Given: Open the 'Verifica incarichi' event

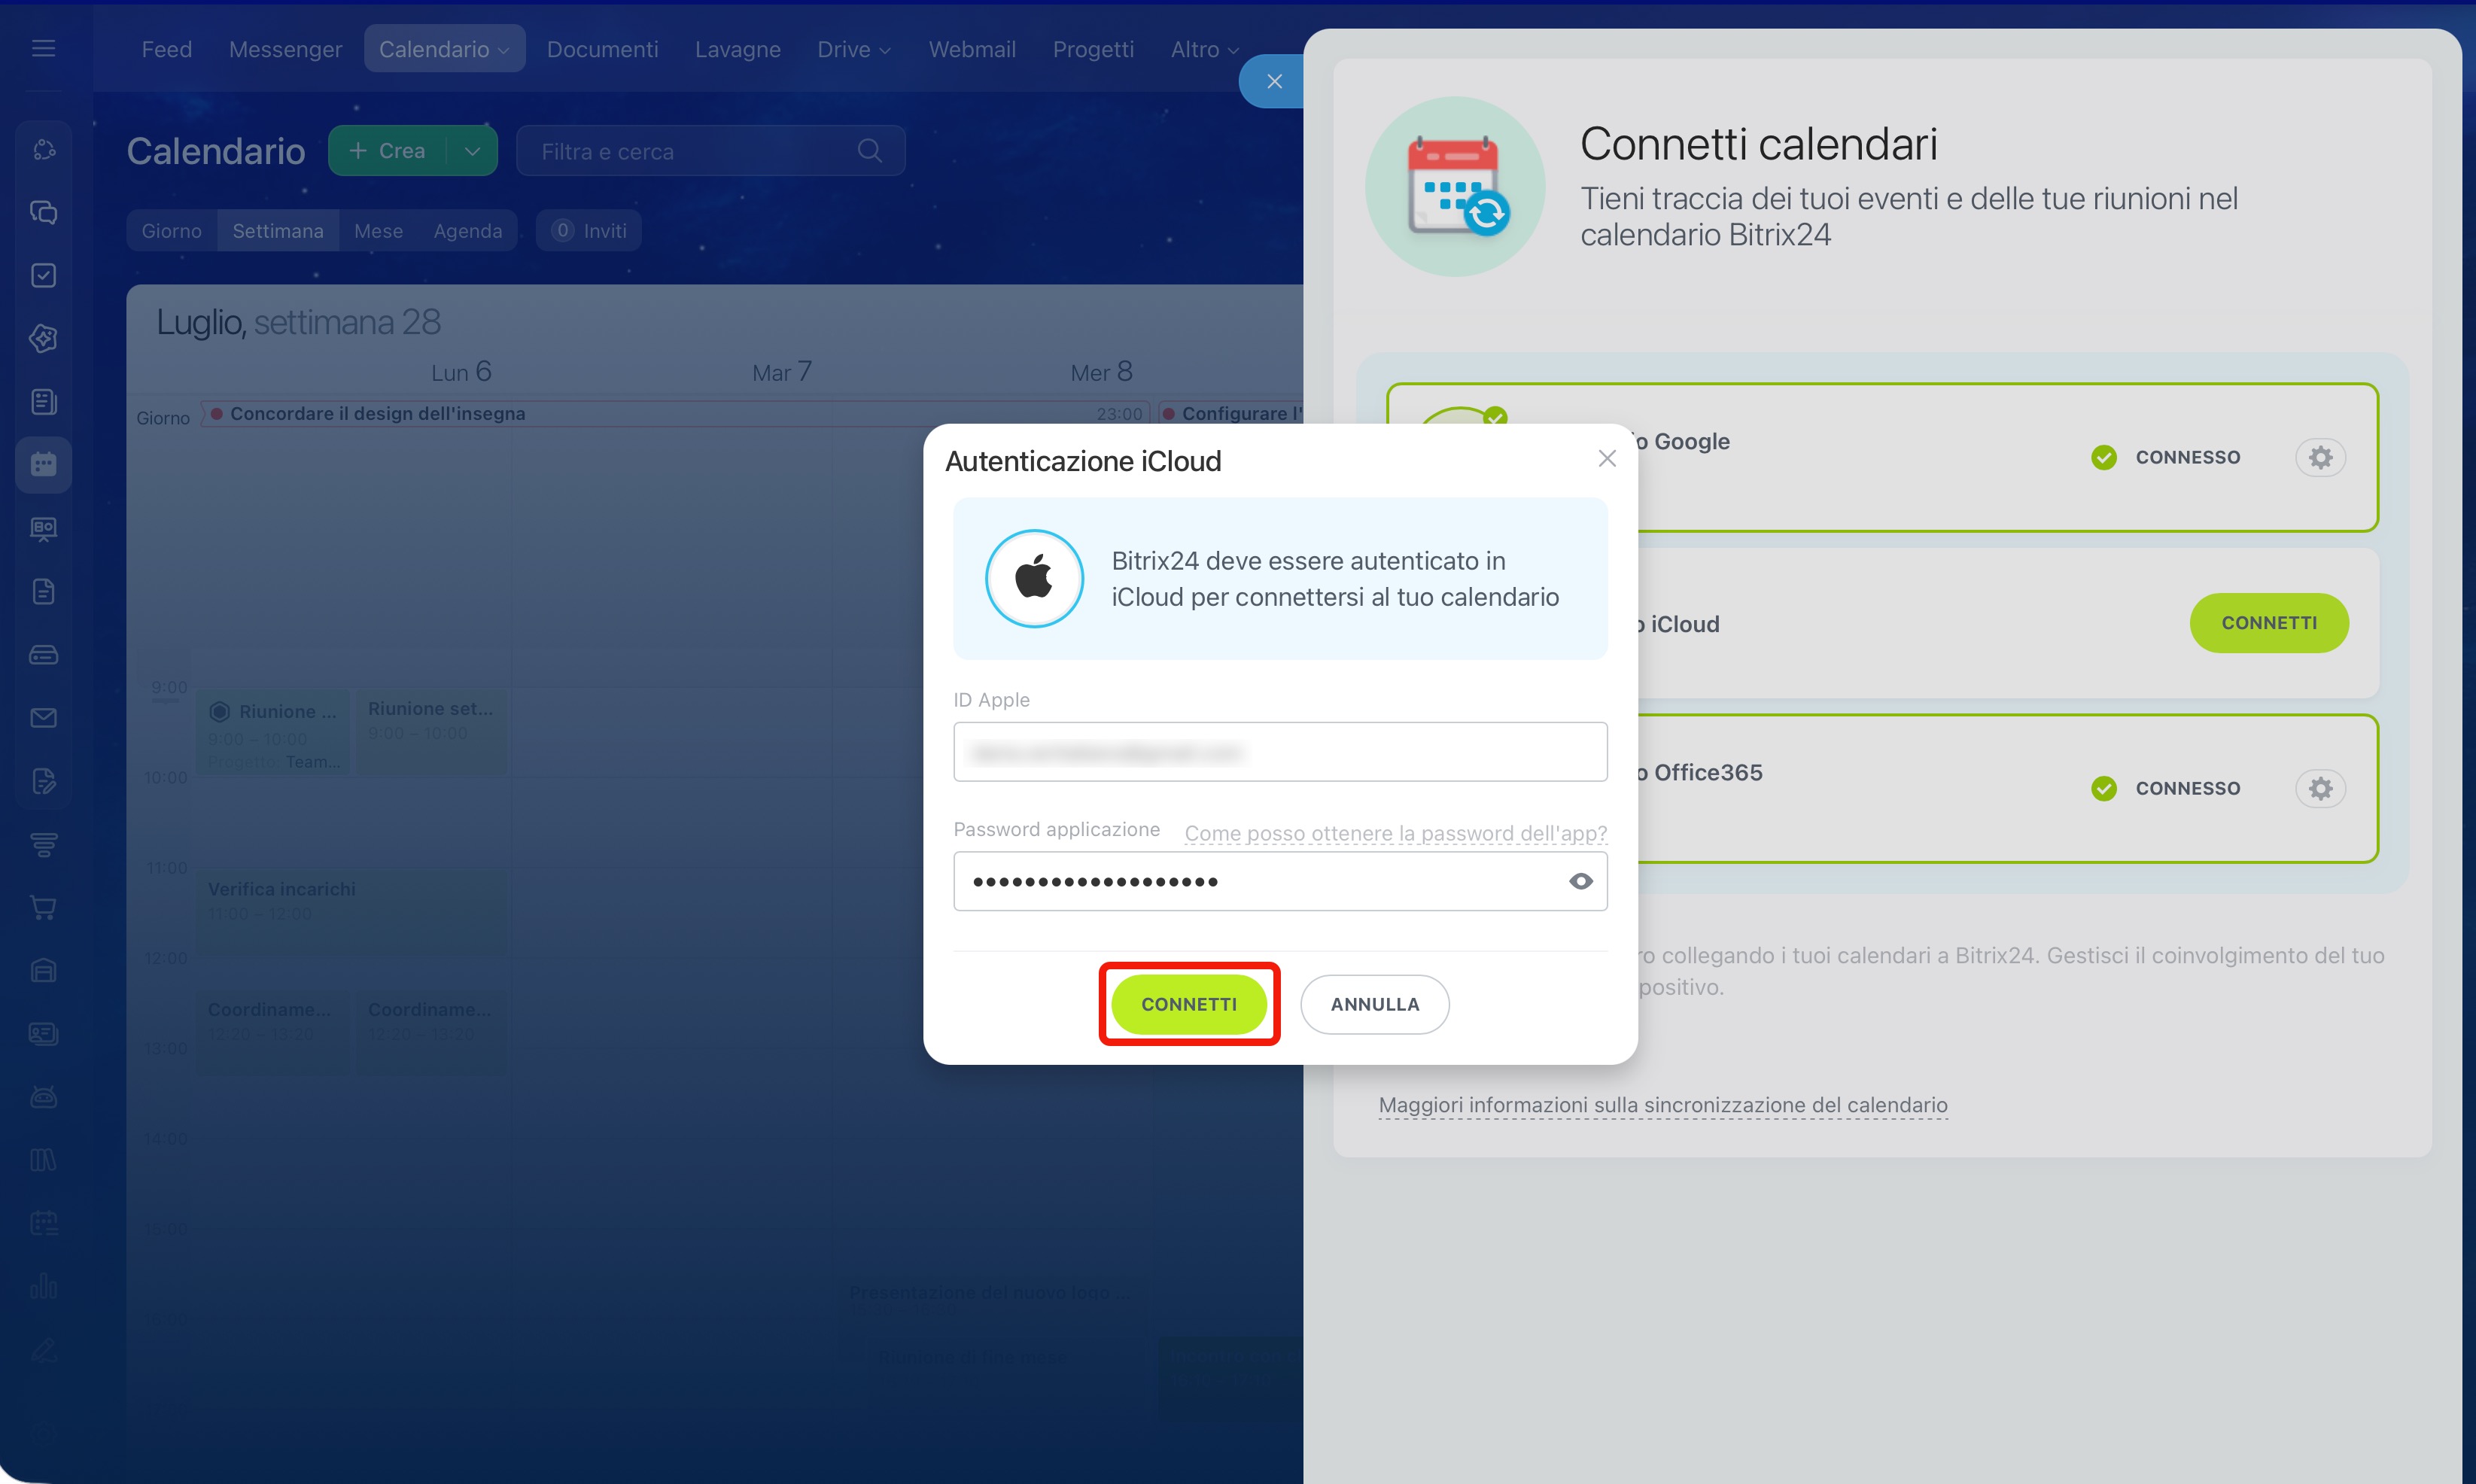Looking at the screenshot, I should coord(352,911).
